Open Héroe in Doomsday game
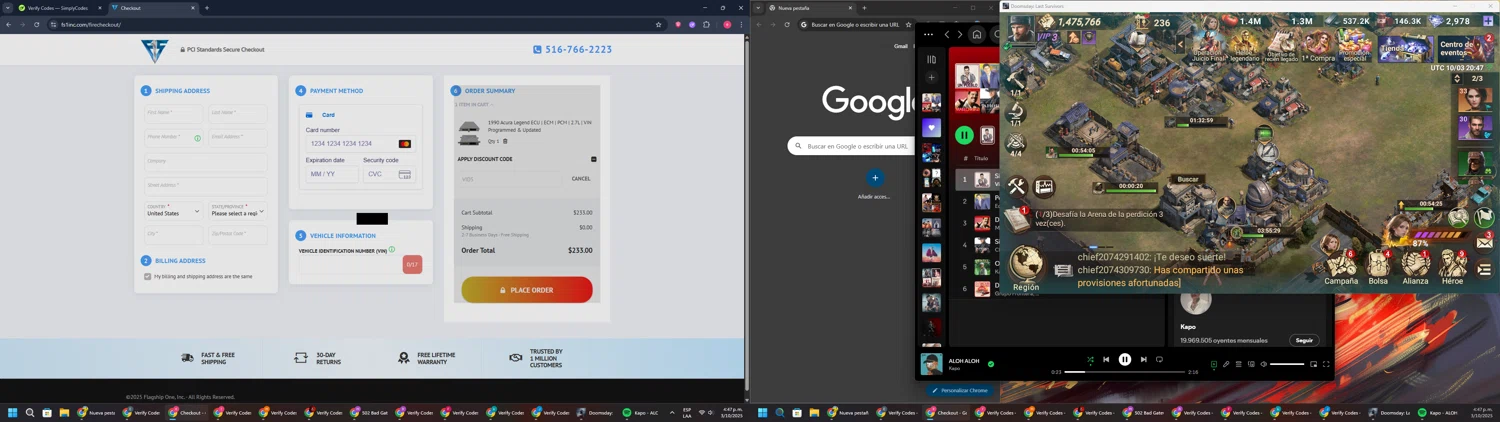 pyautogui.click(x=1452, y=268)
